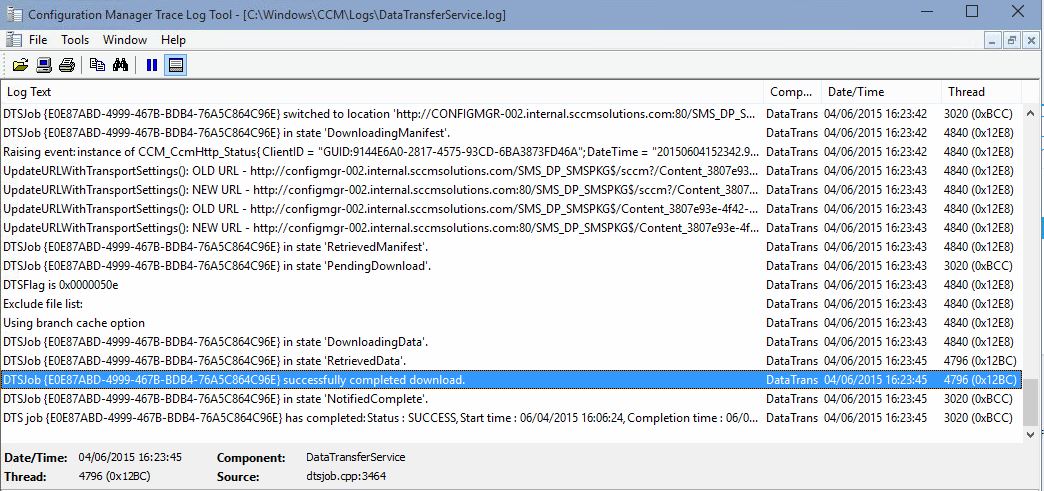The height and width of the screenshot is (491, 1044).
Task: Toggle the Pause log updates button
Action: click(152, 66)
